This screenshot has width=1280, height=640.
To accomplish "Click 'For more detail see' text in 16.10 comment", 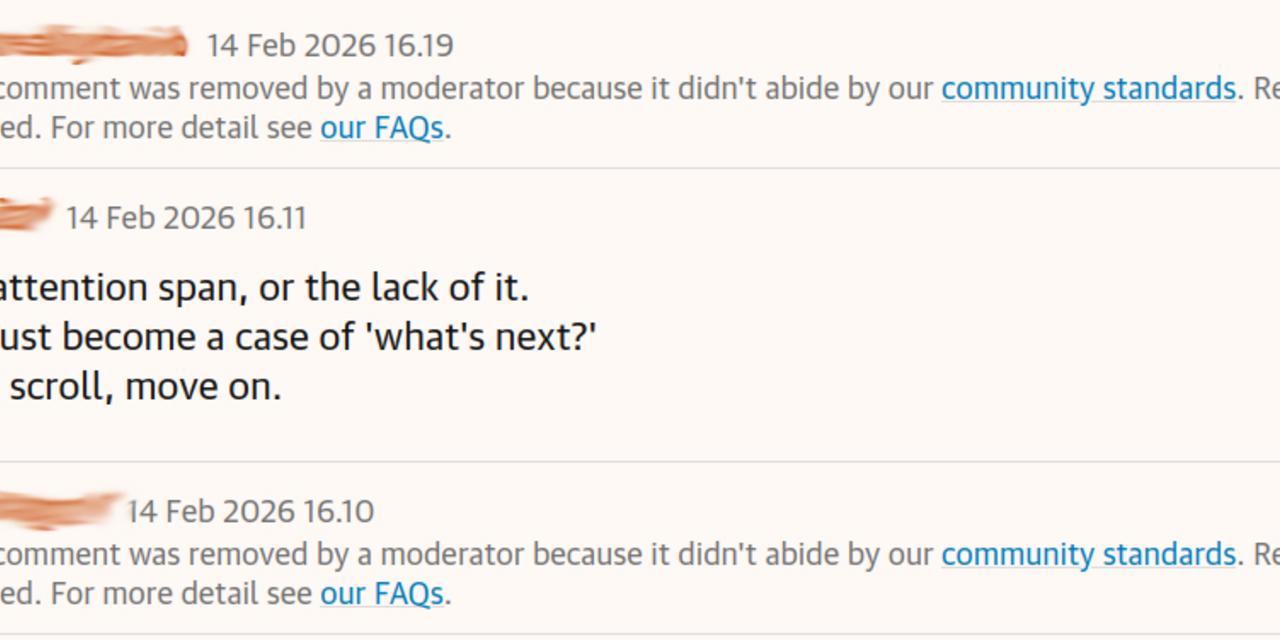I will point(181,595).
